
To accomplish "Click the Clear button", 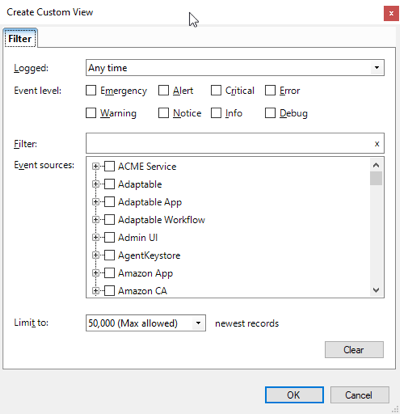I will pos(354,350).
